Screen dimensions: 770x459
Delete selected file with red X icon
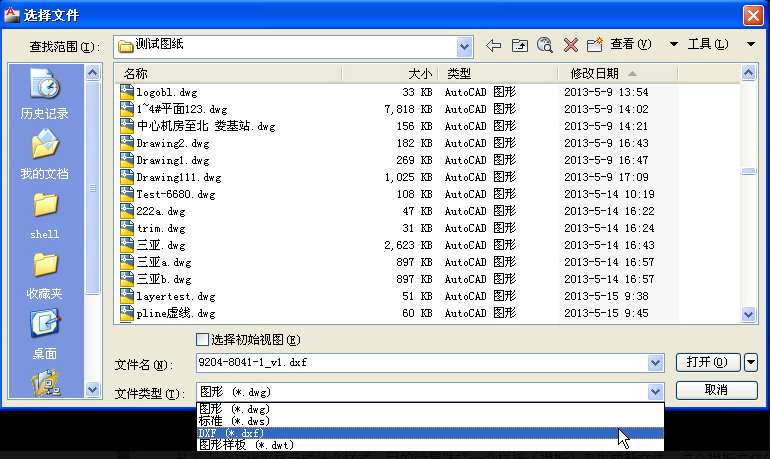pos(570,46)
